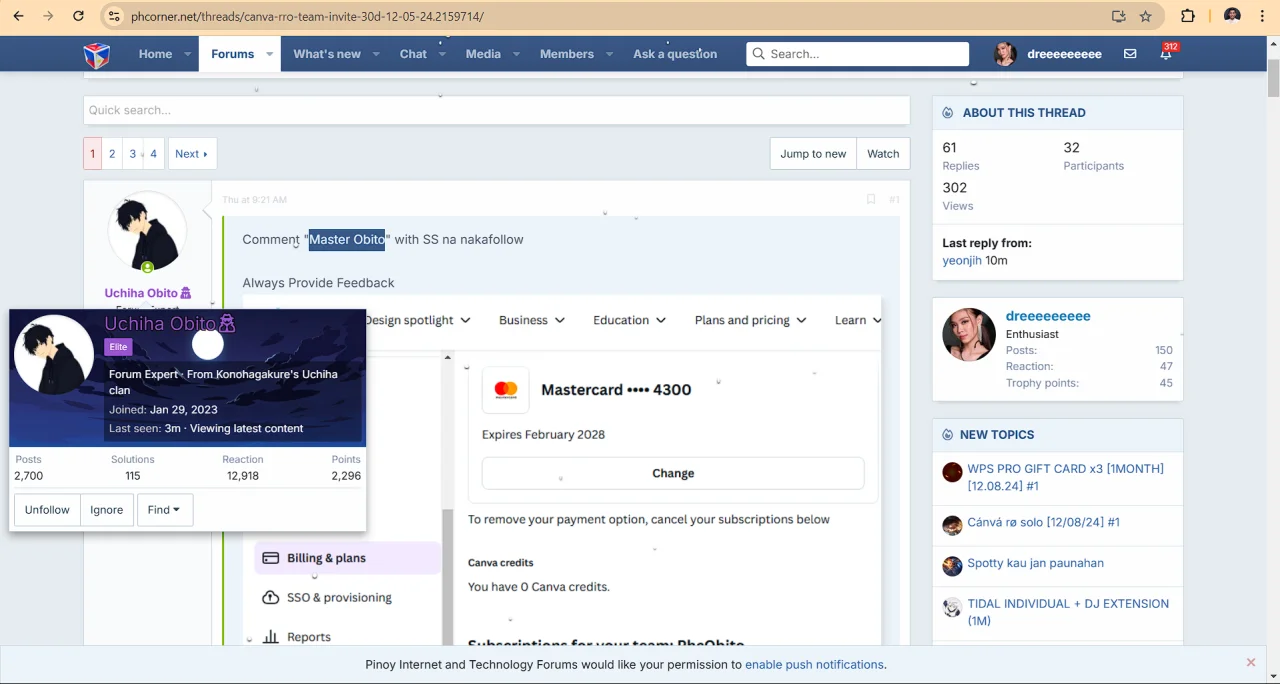Viewport: 1280px width, 684px height.
Task: Open the Home nav item
Action: pyautogui.click(x=155, y=54)
